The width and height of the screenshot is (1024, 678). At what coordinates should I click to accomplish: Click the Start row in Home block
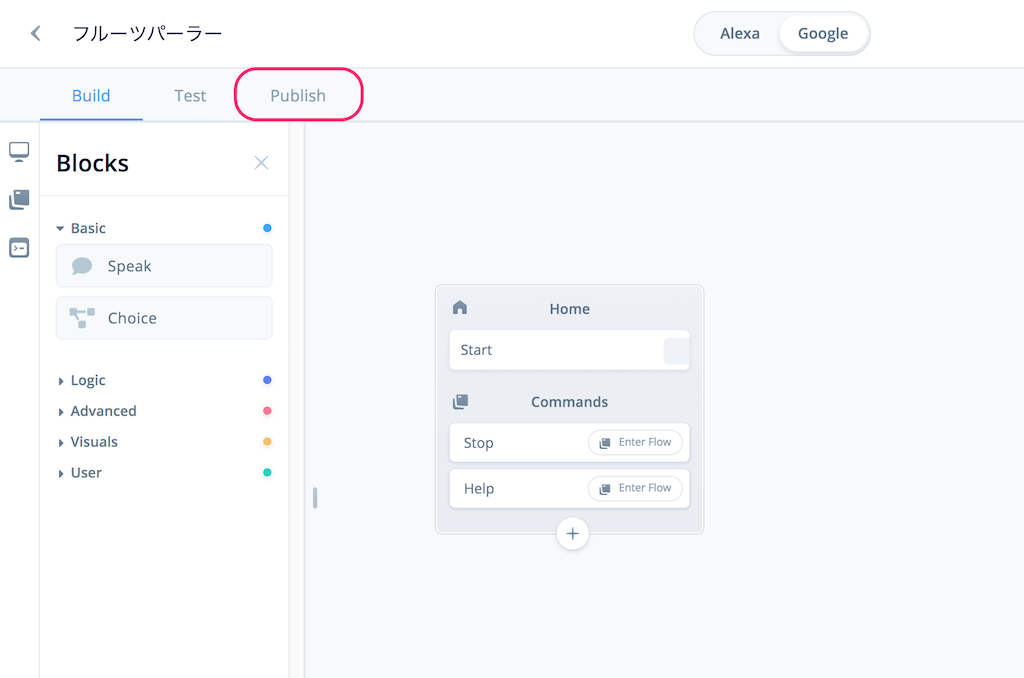569,350
